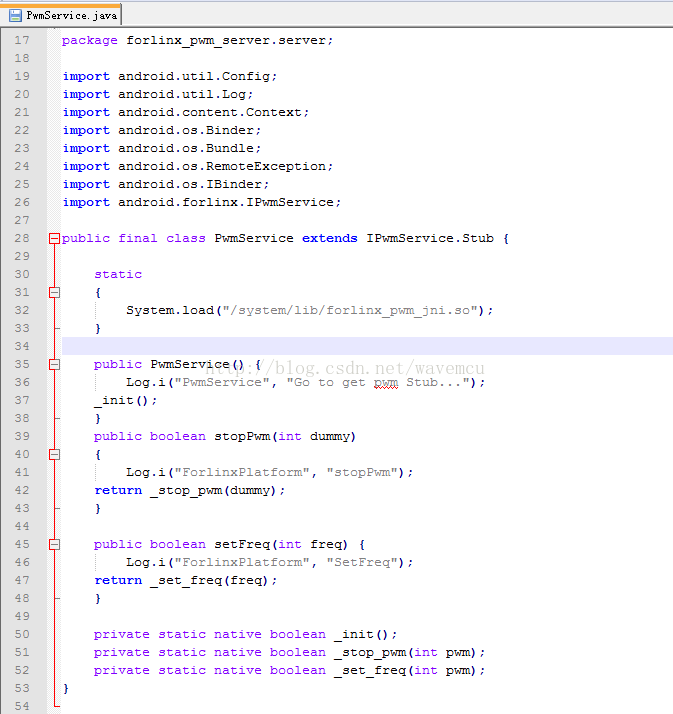Click native _stop_pwm(int pwm) declaration
The height and width of the screenshot is (714, 673).
pyautogui.click(x=290, y=652)
